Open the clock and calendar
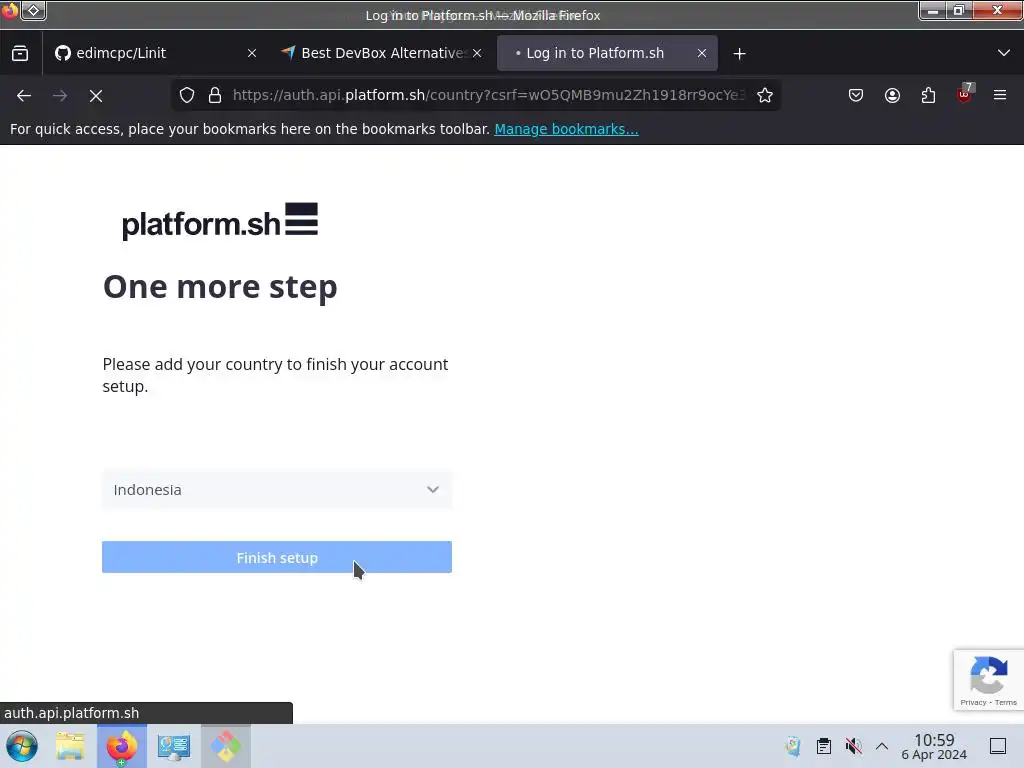This screenshot has height=768, width=1024. pos(934,746)
